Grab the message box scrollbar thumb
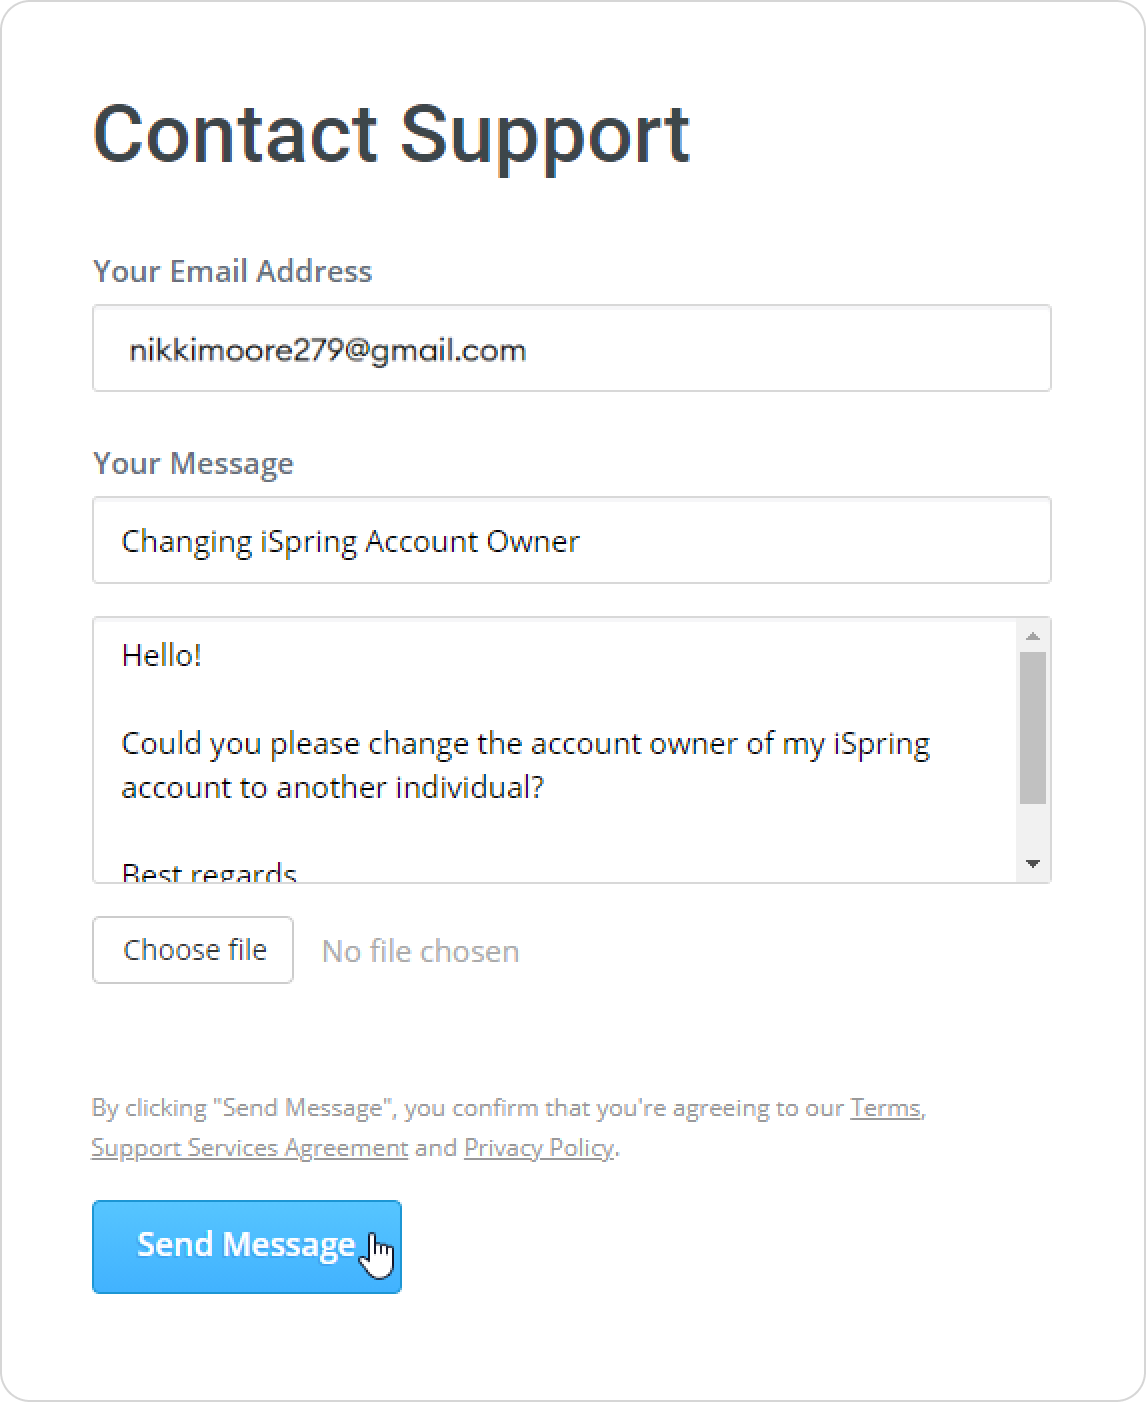Screen dimensions: 1146x1402 coord(1033,726)
